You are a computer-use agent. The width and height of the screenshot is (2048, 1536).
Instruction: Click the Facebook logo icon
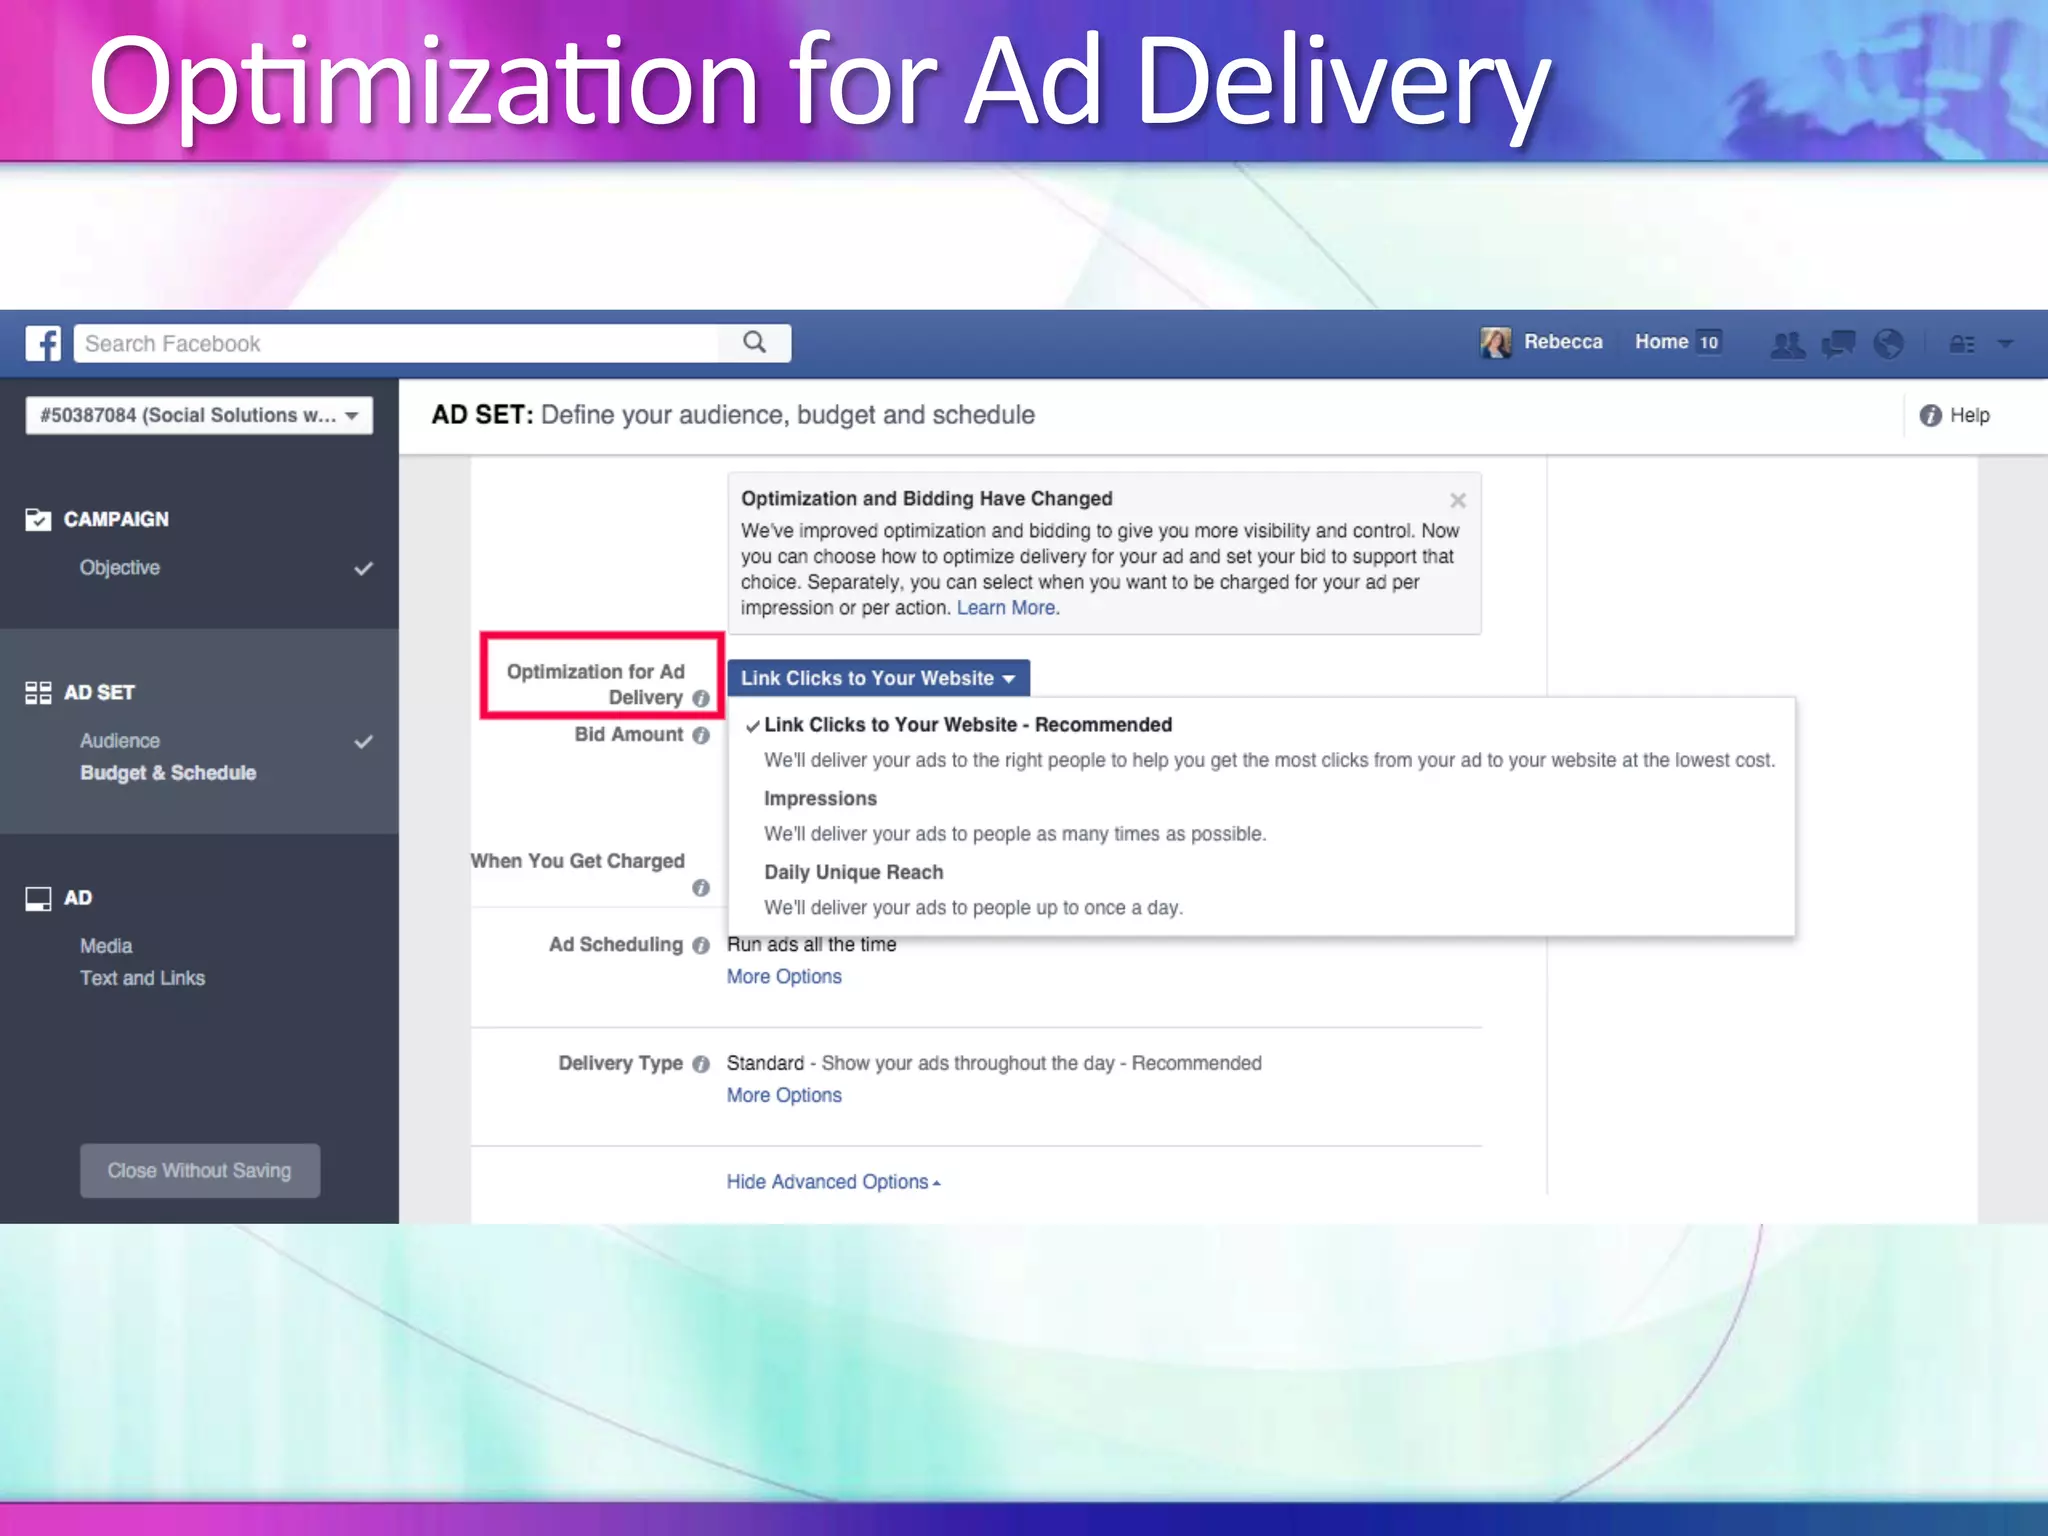[x=43, y=343]
